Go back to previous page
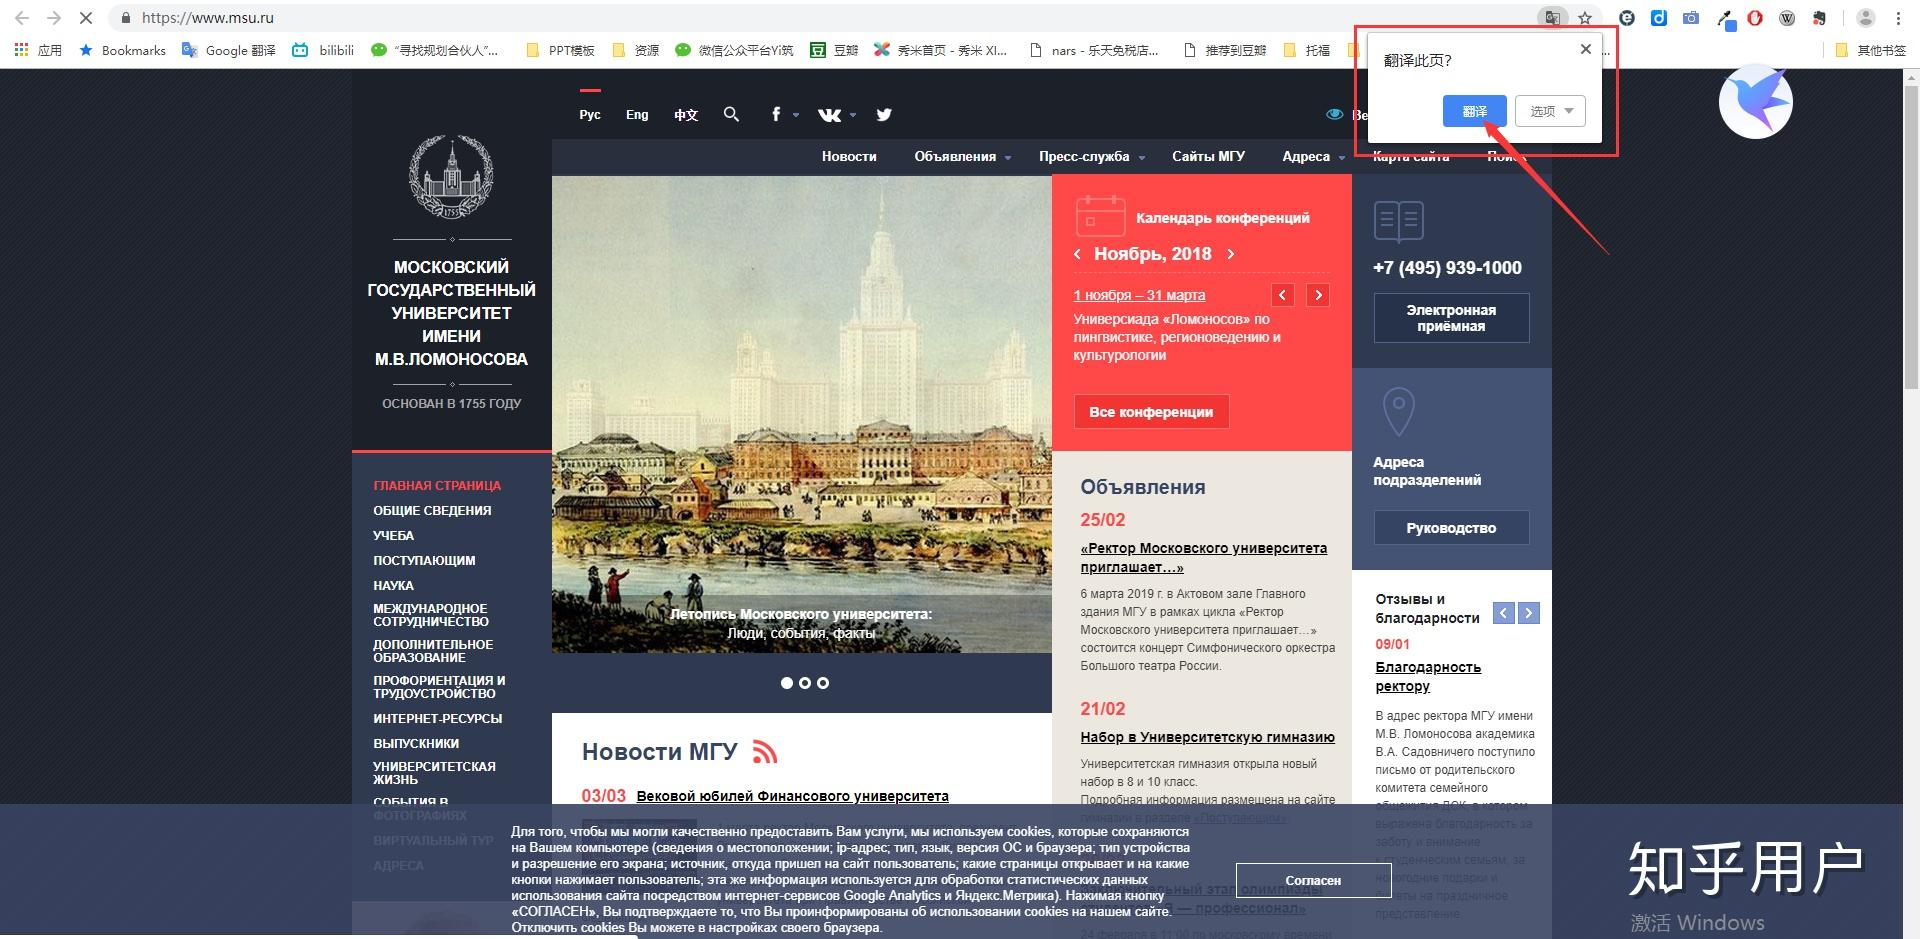 [22, 18]
